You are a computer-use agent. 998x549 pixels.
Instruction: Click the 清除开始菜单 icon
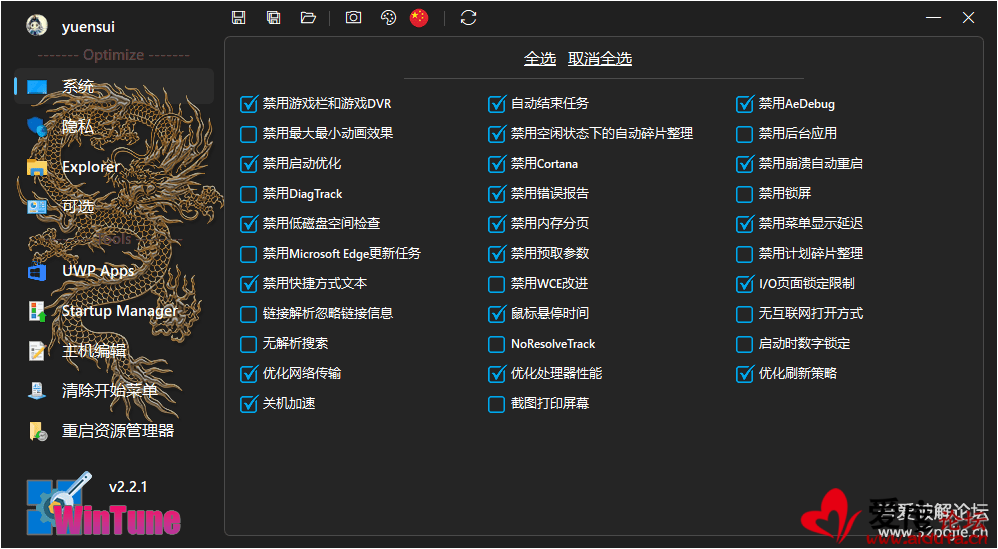(37, 391)
